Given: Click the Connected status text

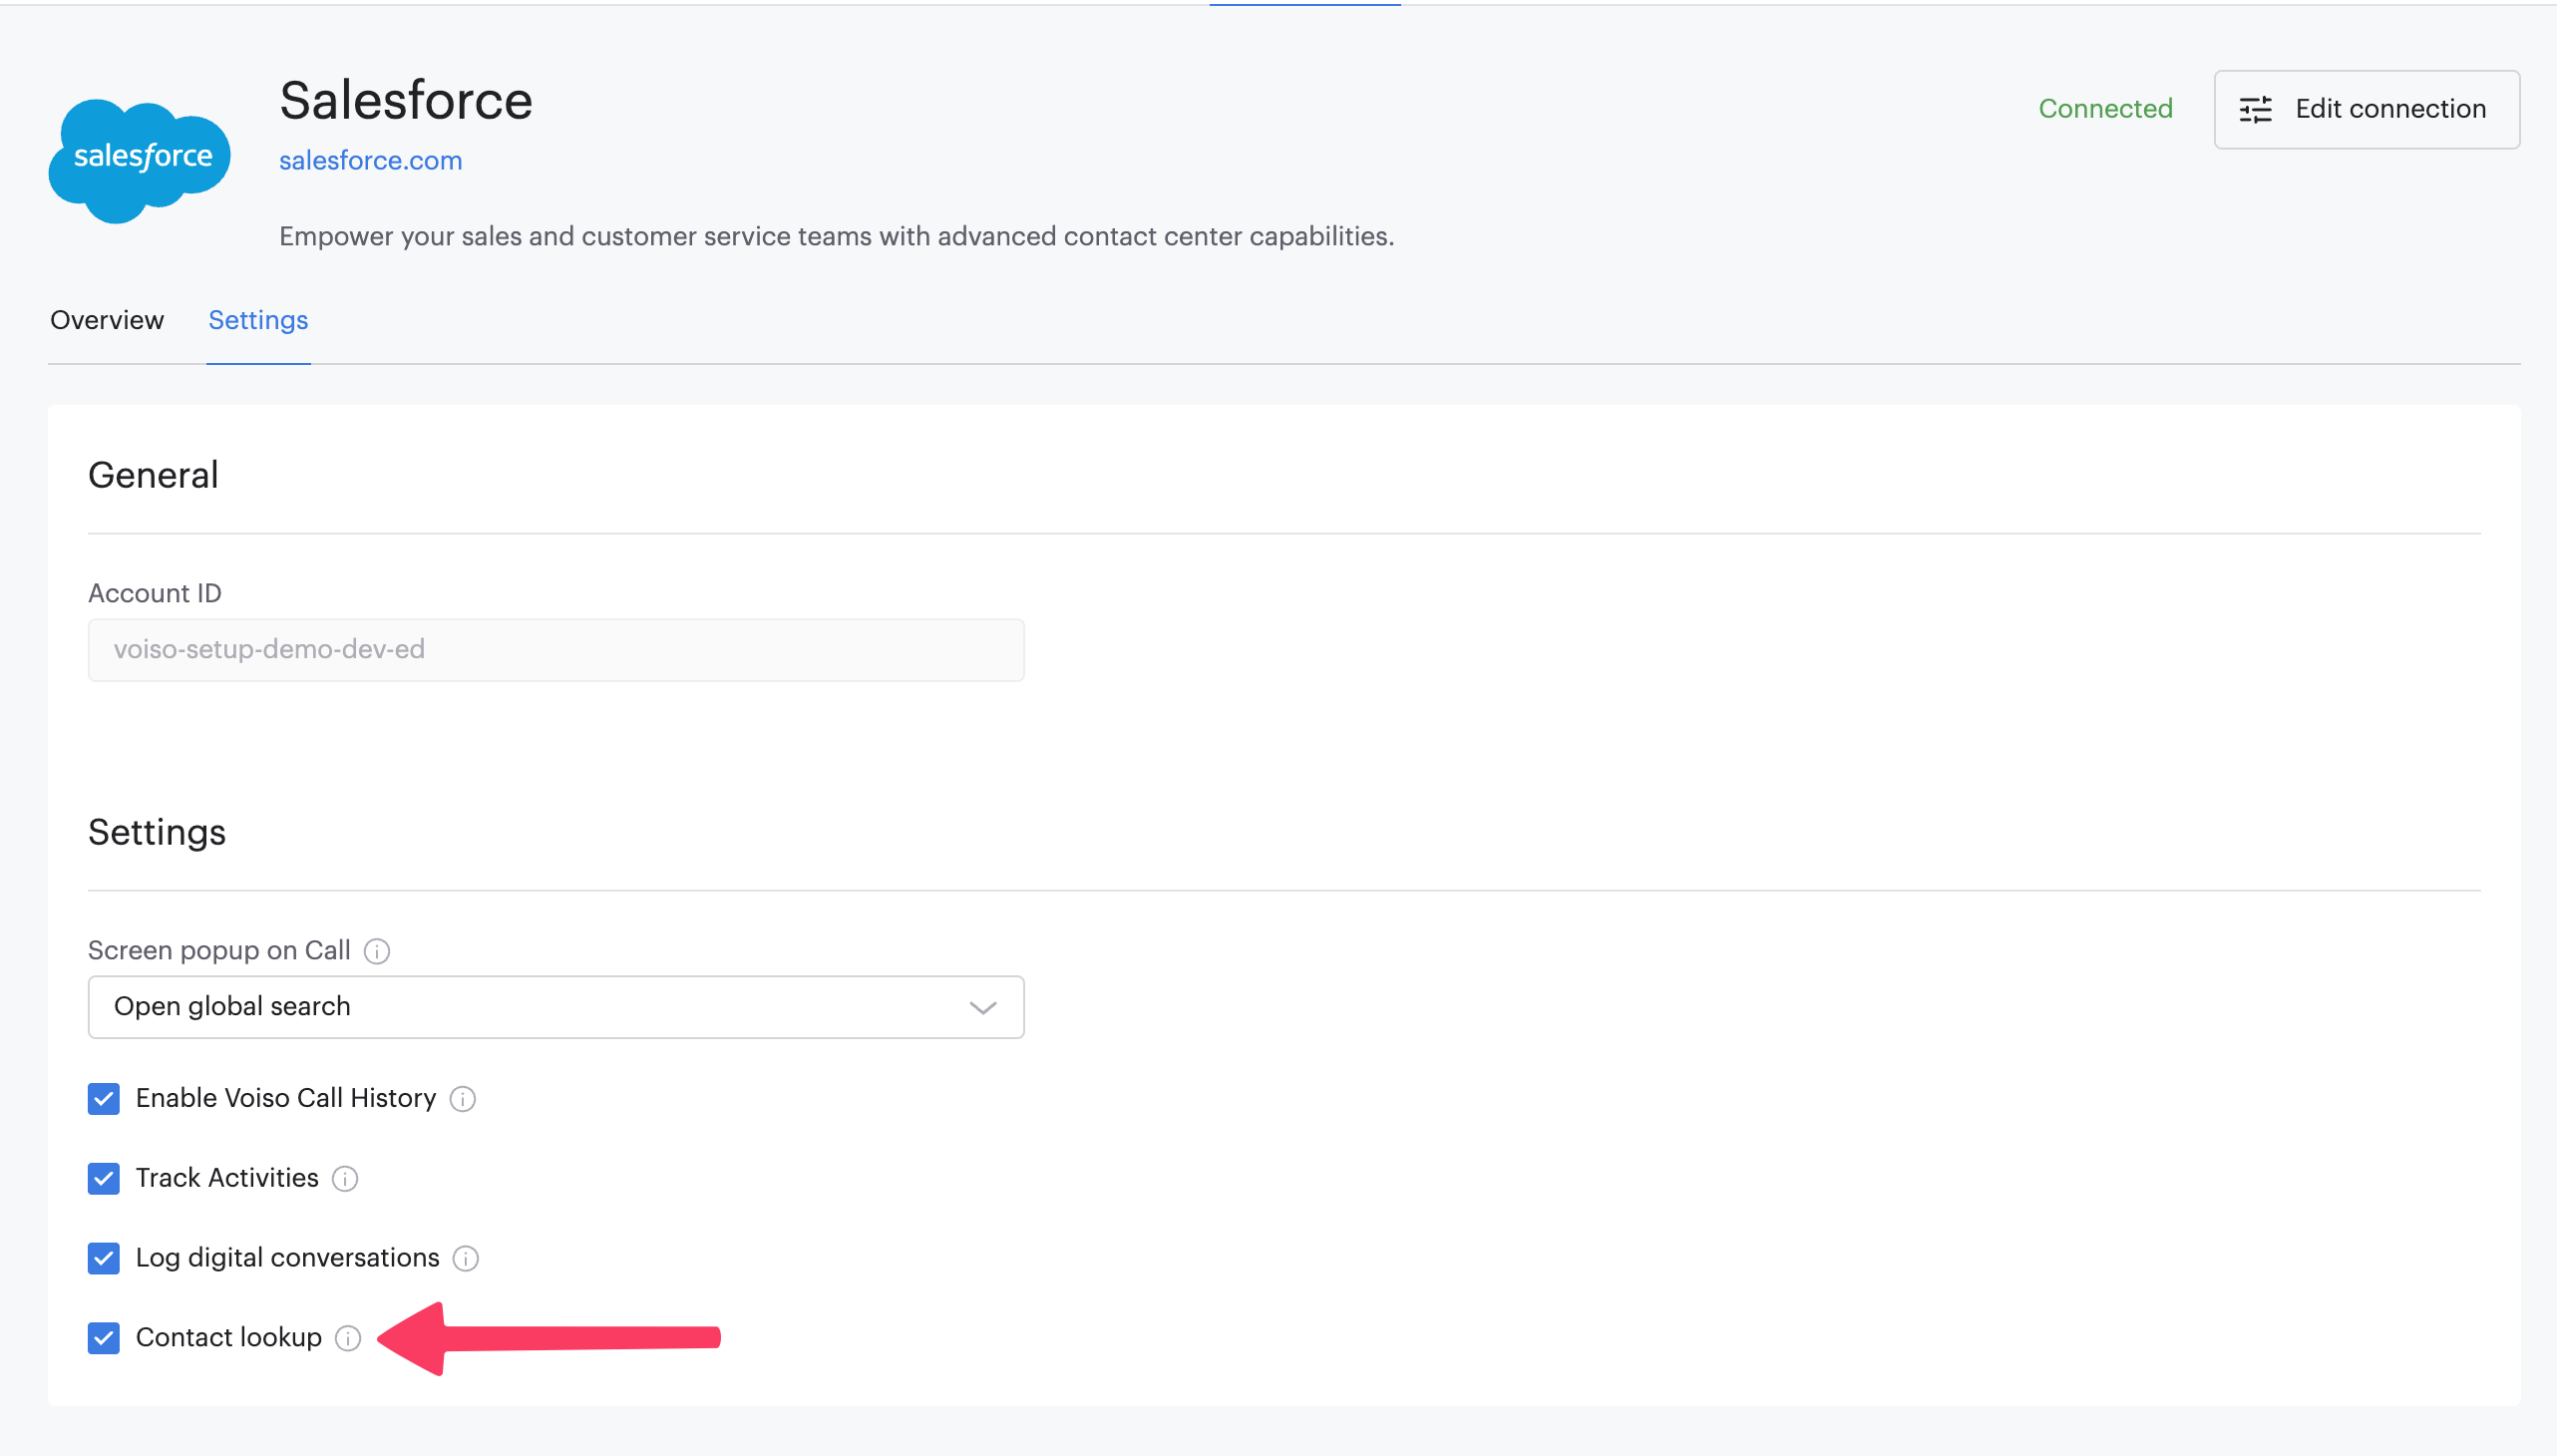Looking at the screenshot, I should 2105,108.
